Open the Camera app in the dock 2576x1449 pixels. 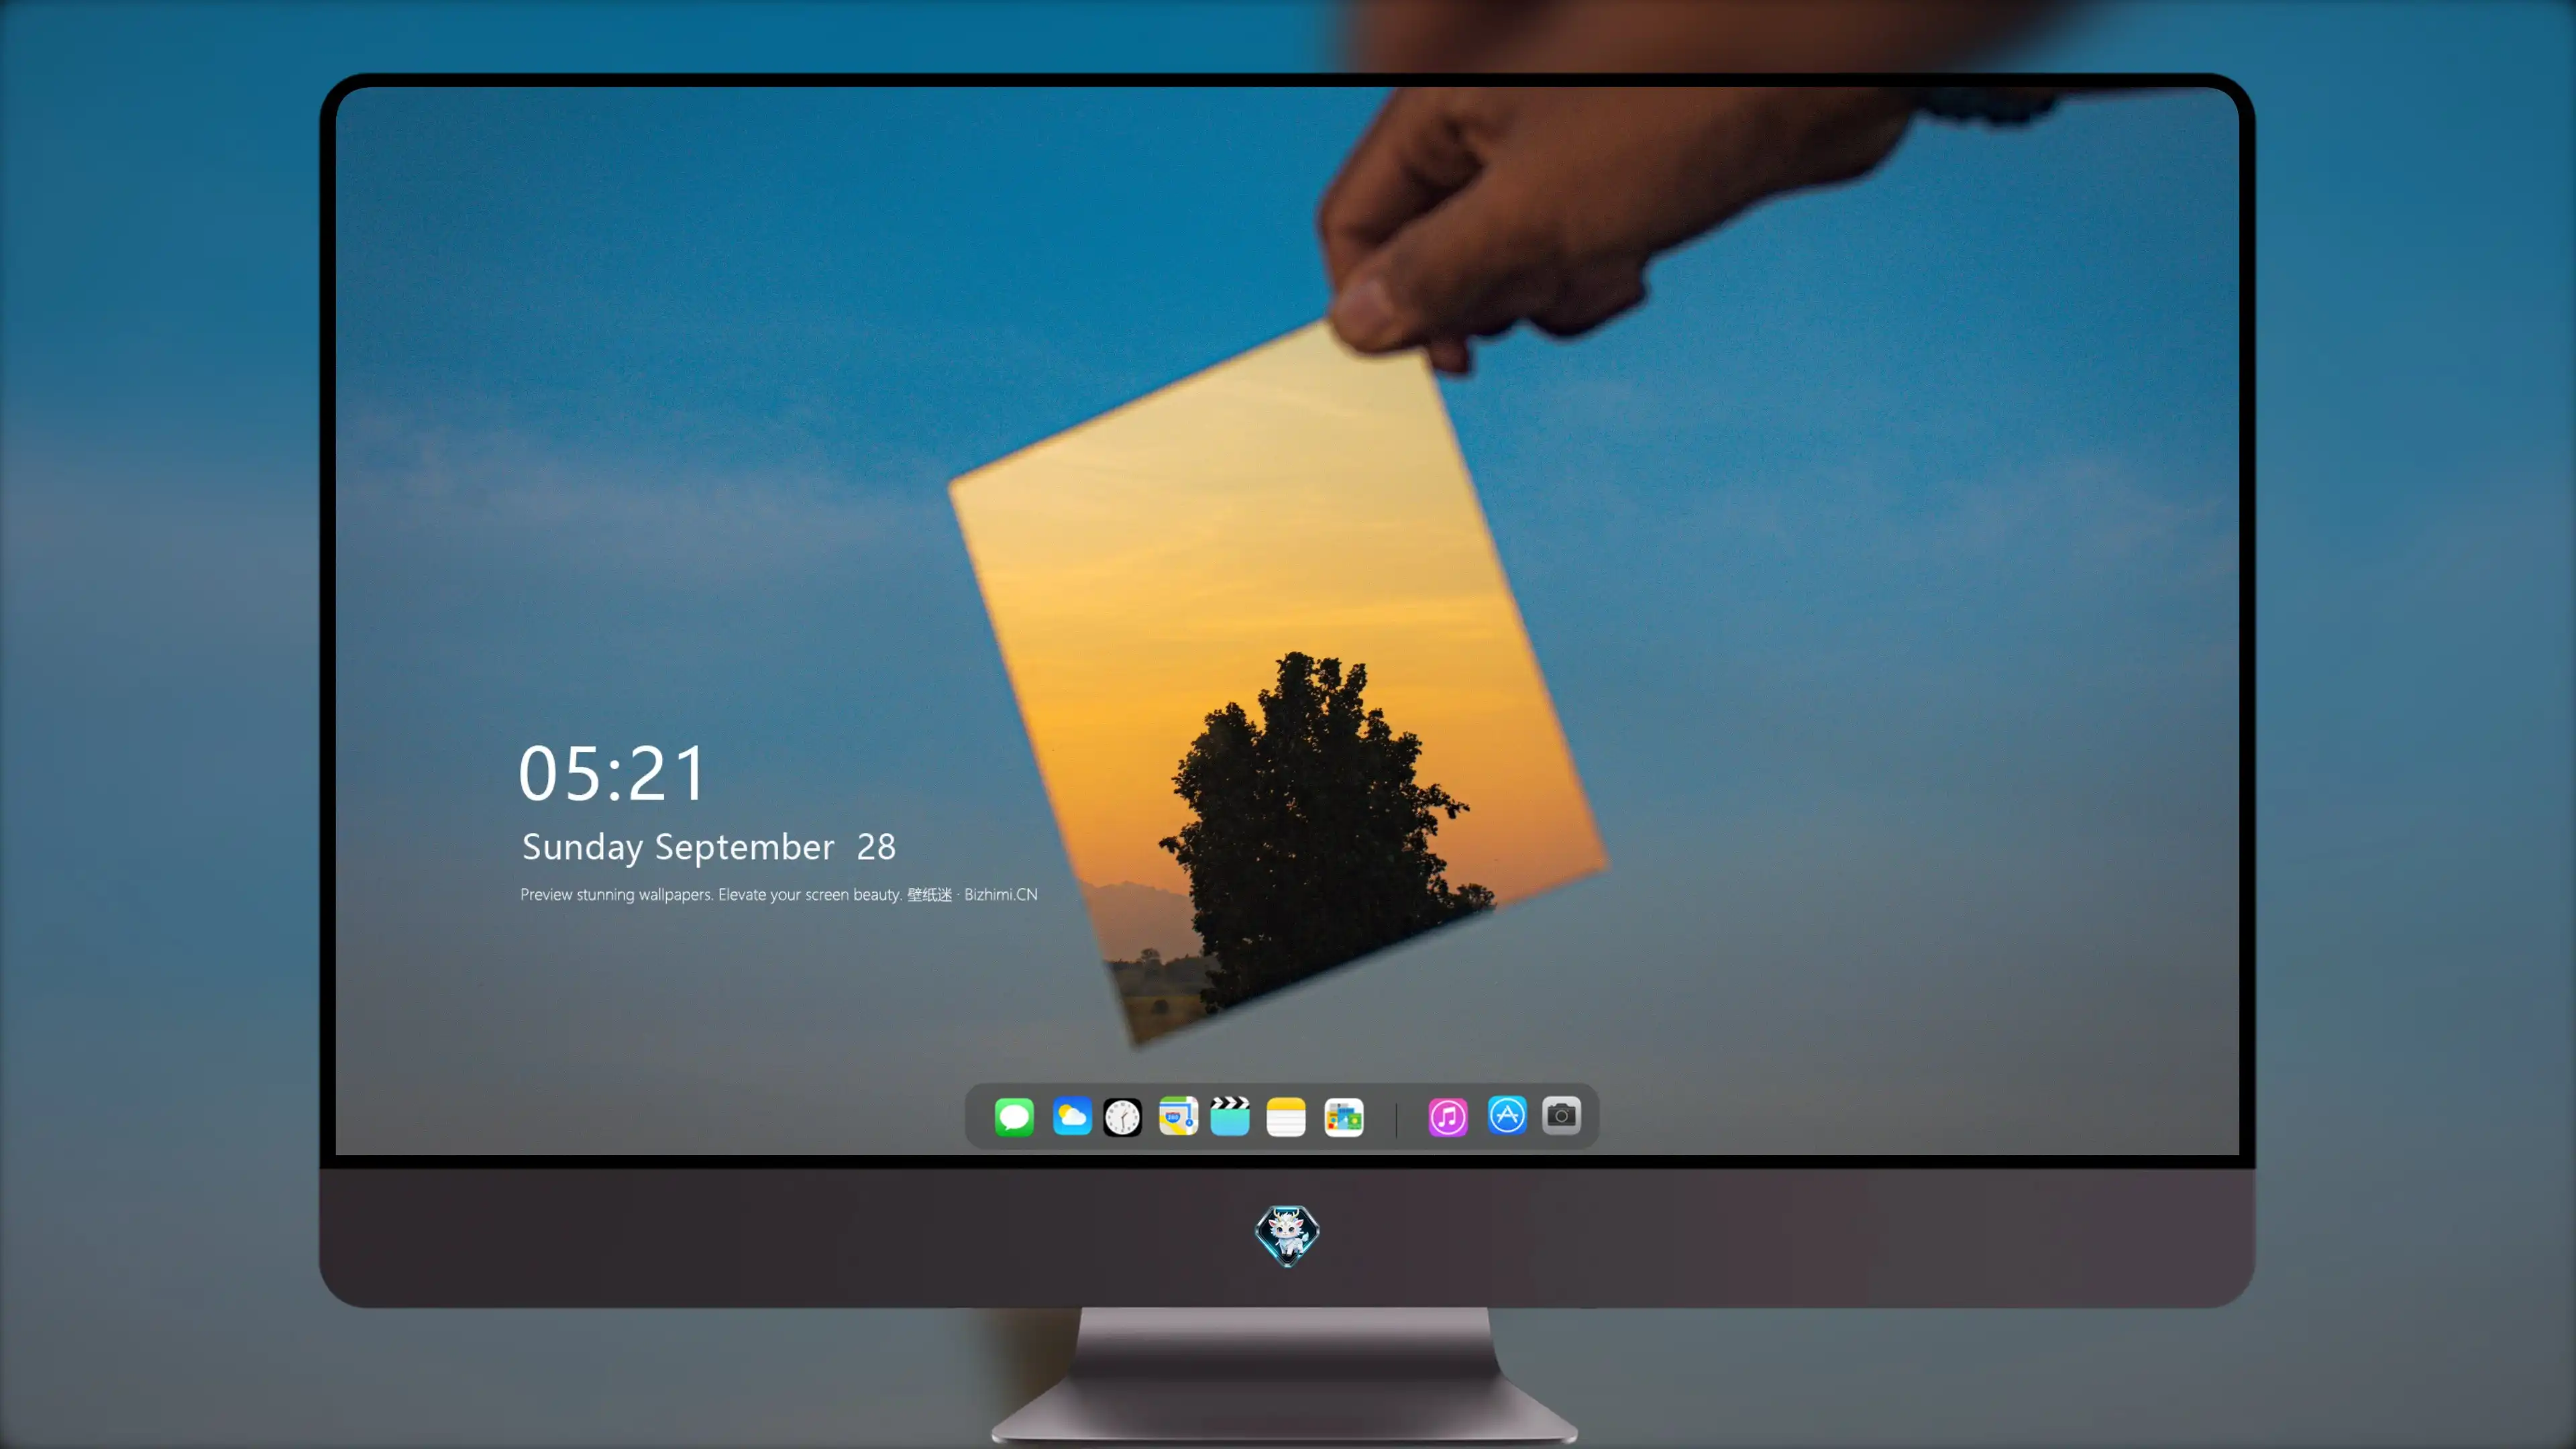[1561, 1115]
